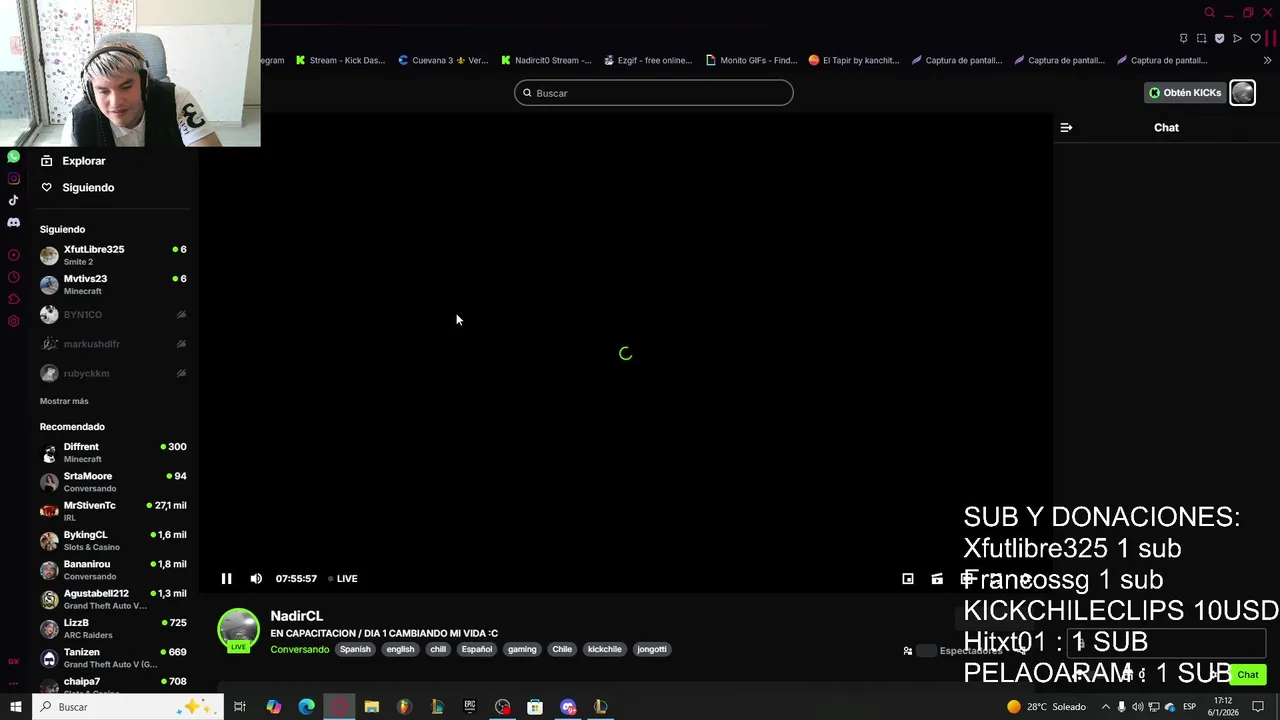Open recommended channel MrStivenTc

(113, 511)
